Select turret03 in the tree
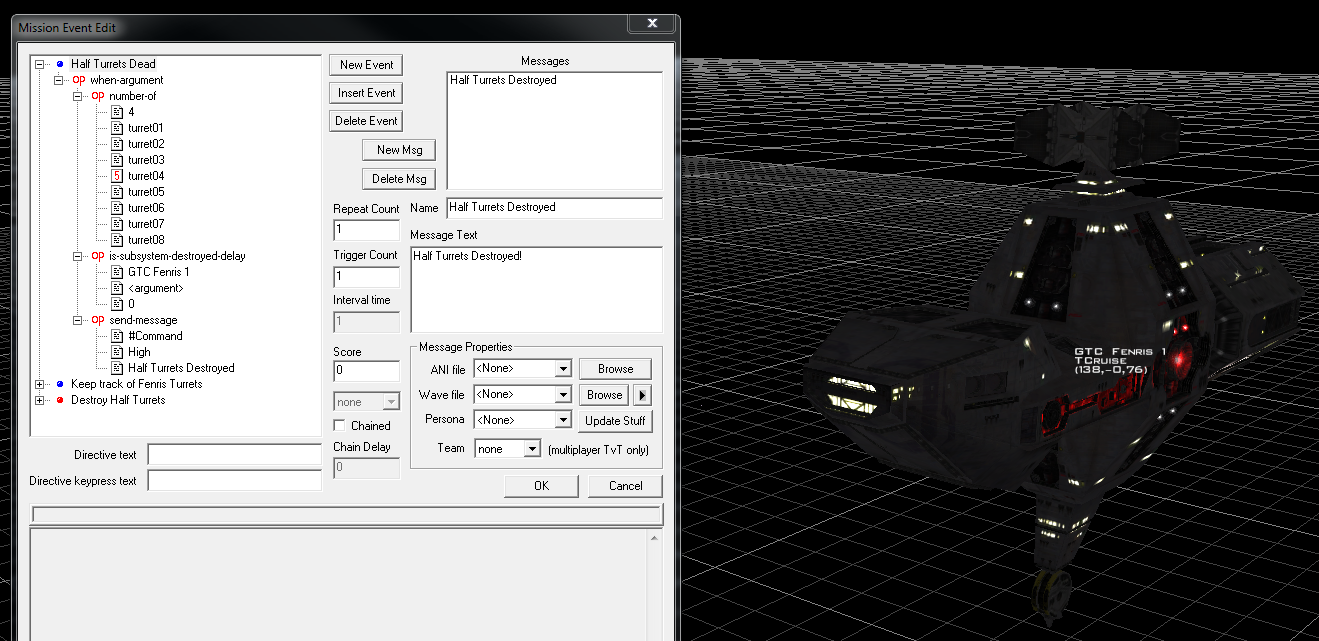 [x=146, y=160]
